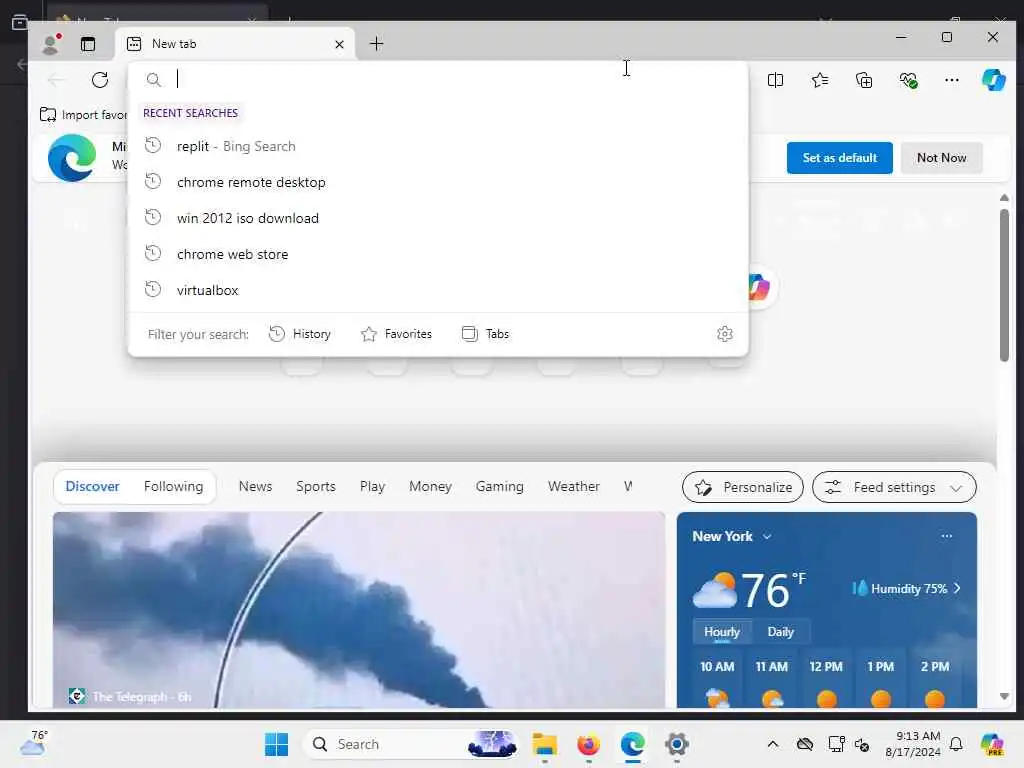Select recent search 'win 2012 iso download'
Image resolution: width=1024 pixels, height=768 pixels.
pyautogui.click(x=438, y=217)
